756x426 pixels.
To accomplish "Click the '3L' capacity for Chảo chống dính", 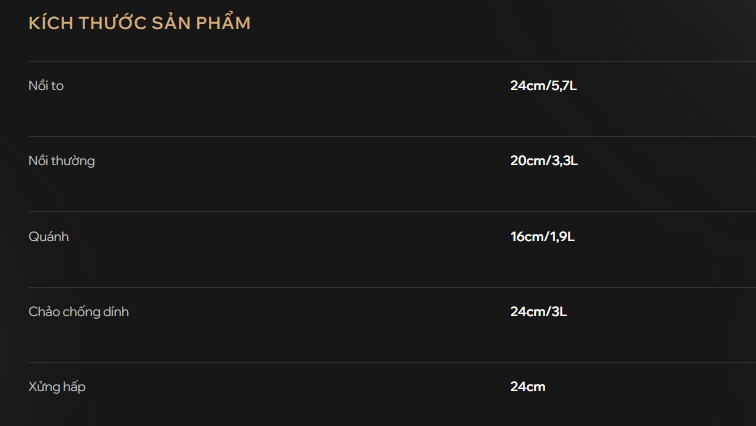I will 558,312.
